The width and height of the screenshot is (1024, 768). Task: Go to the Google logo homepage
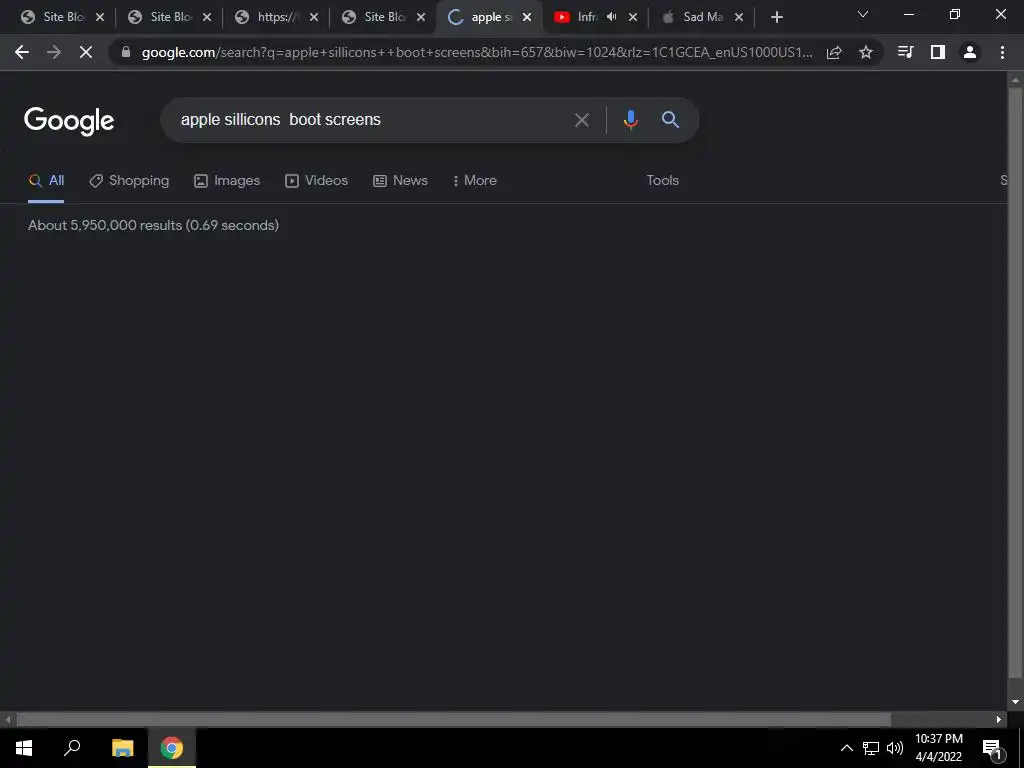[69, 121]
